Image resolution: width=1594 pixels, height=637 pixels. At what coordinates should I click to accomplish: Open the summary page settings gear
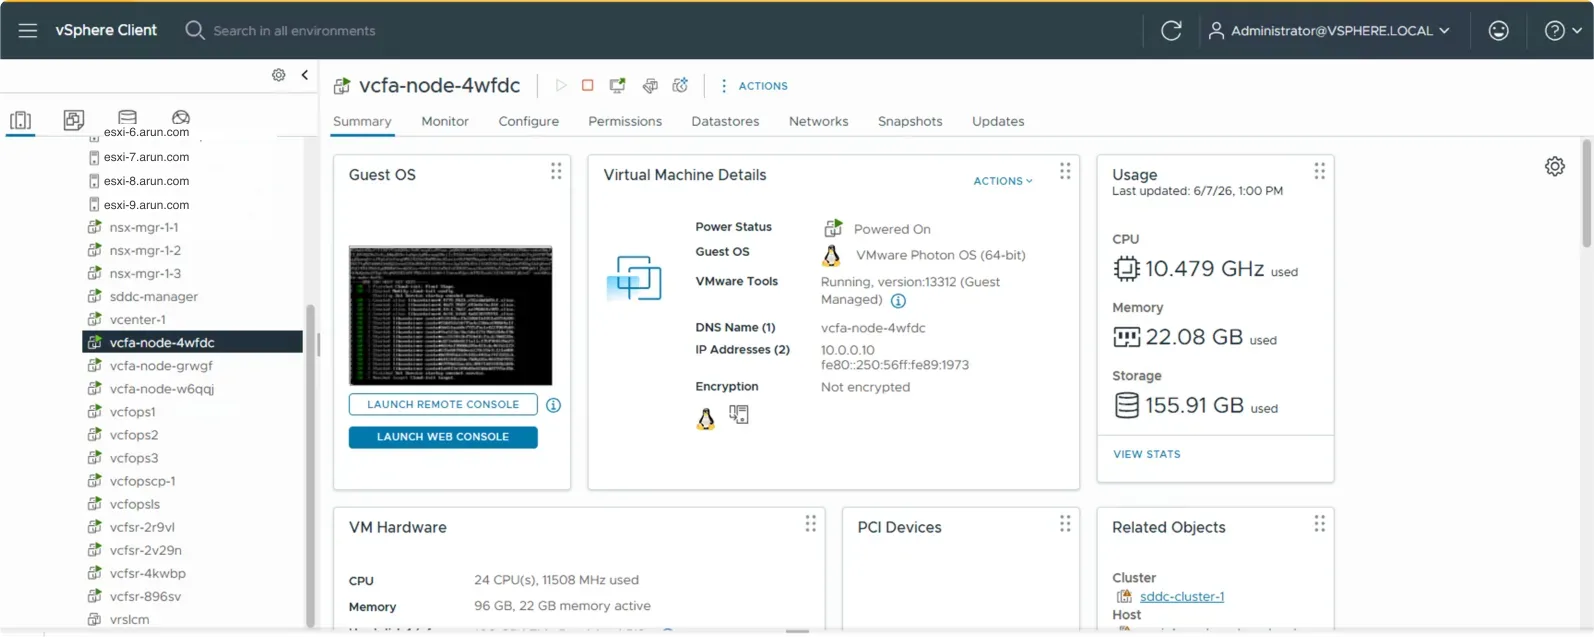1555,167
